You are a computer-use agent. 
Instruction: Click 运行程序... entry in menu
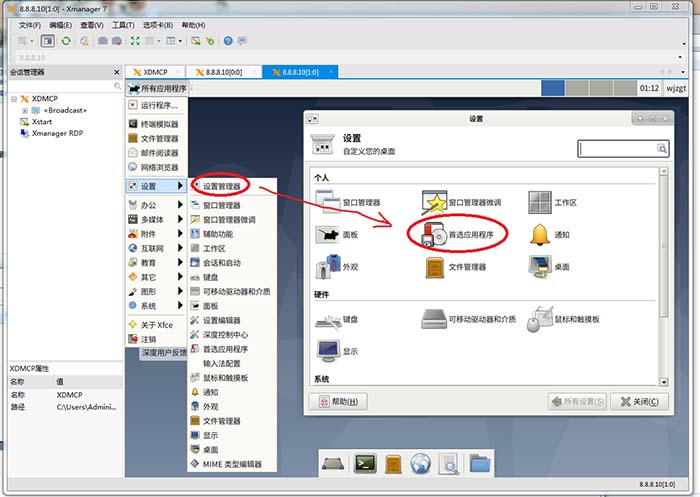(x=157, y=105)
